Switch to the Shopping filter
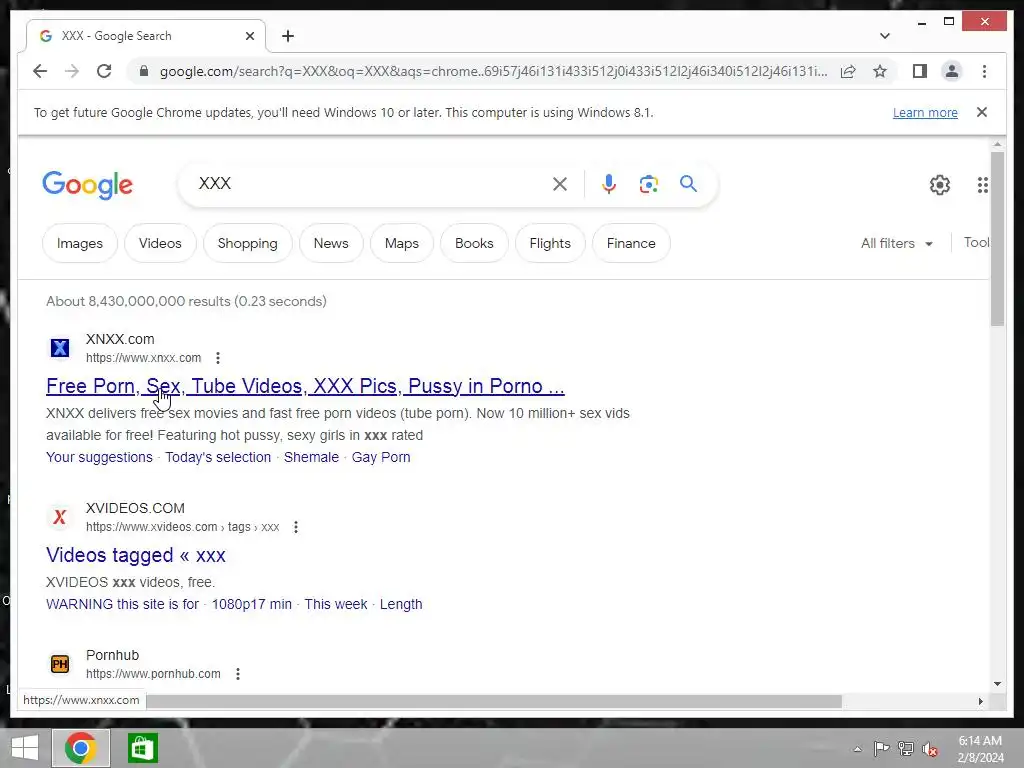The width and height of the screenshot is (1024, 768). point(248,243)
